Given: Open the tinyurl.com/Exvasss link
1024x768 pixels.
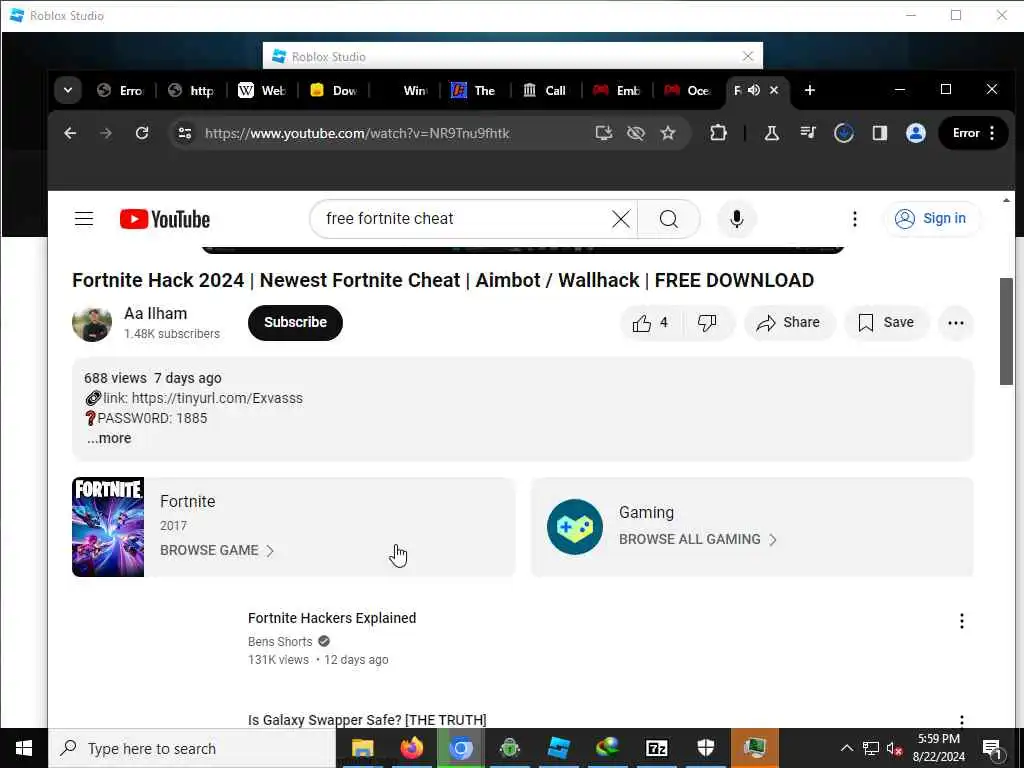Looking at the screenshot, I should [x=217, y=398].
